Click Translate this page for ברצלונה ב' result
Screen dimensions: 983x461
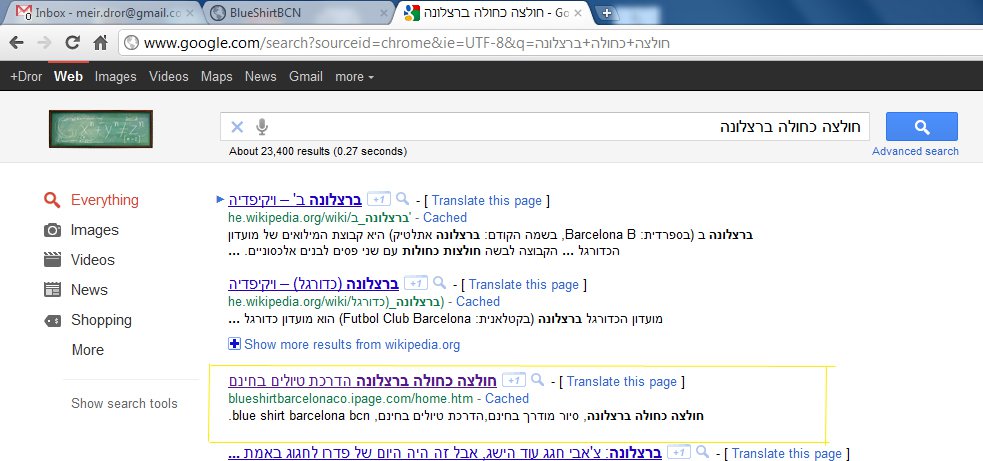486,201
